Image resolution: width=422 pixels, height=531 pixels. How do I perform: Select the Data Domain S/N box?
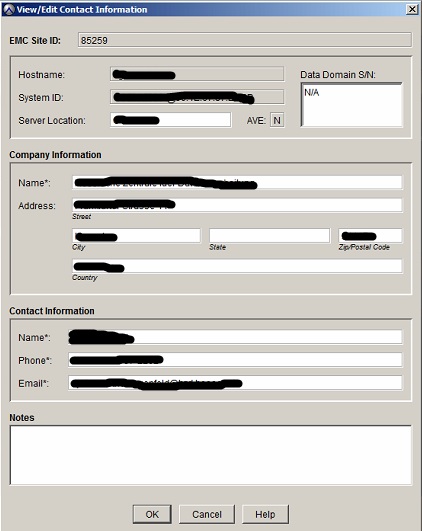coord(352,105)
